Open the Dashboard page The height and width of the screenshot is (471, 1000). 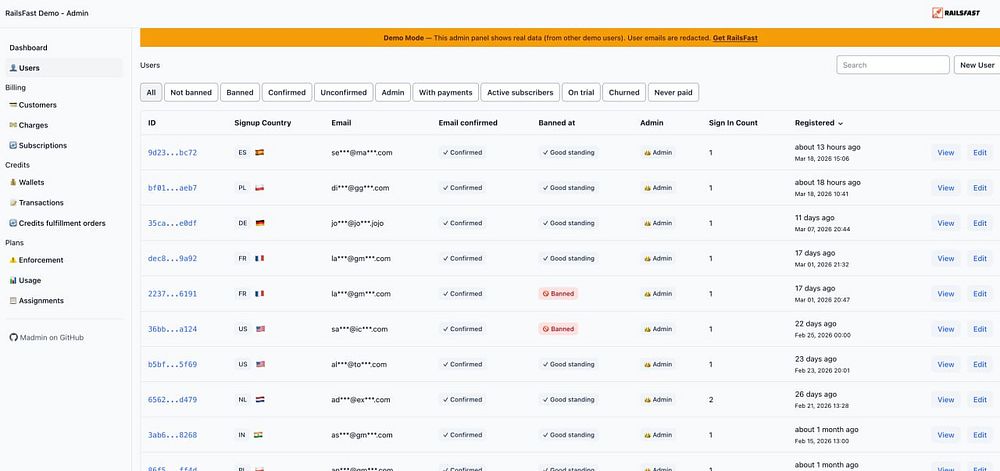pos(28,48)
